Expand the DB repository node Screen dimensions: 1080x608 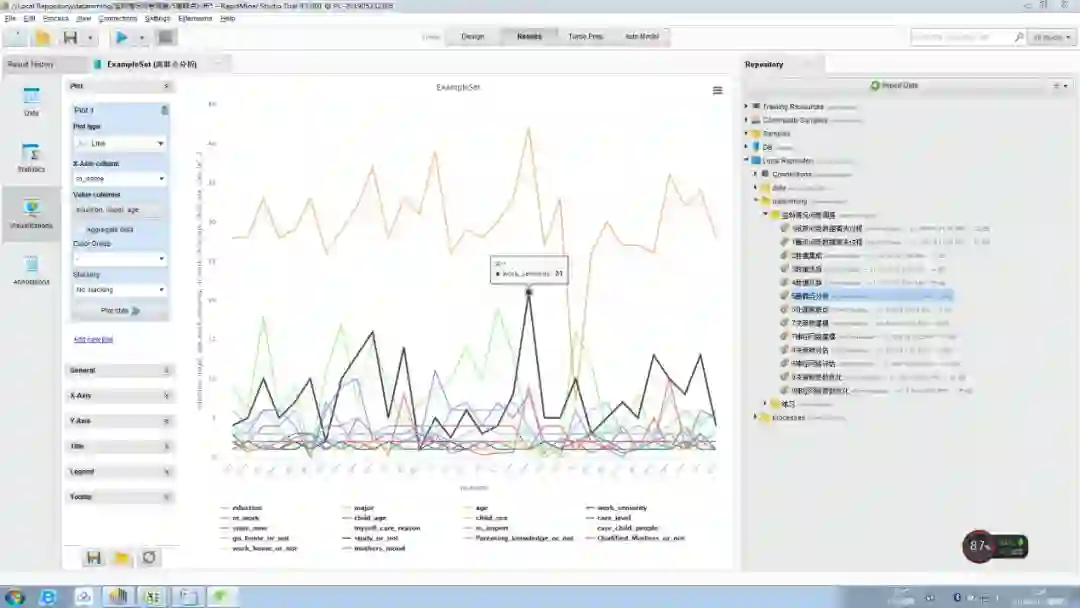tap(746, 147)
